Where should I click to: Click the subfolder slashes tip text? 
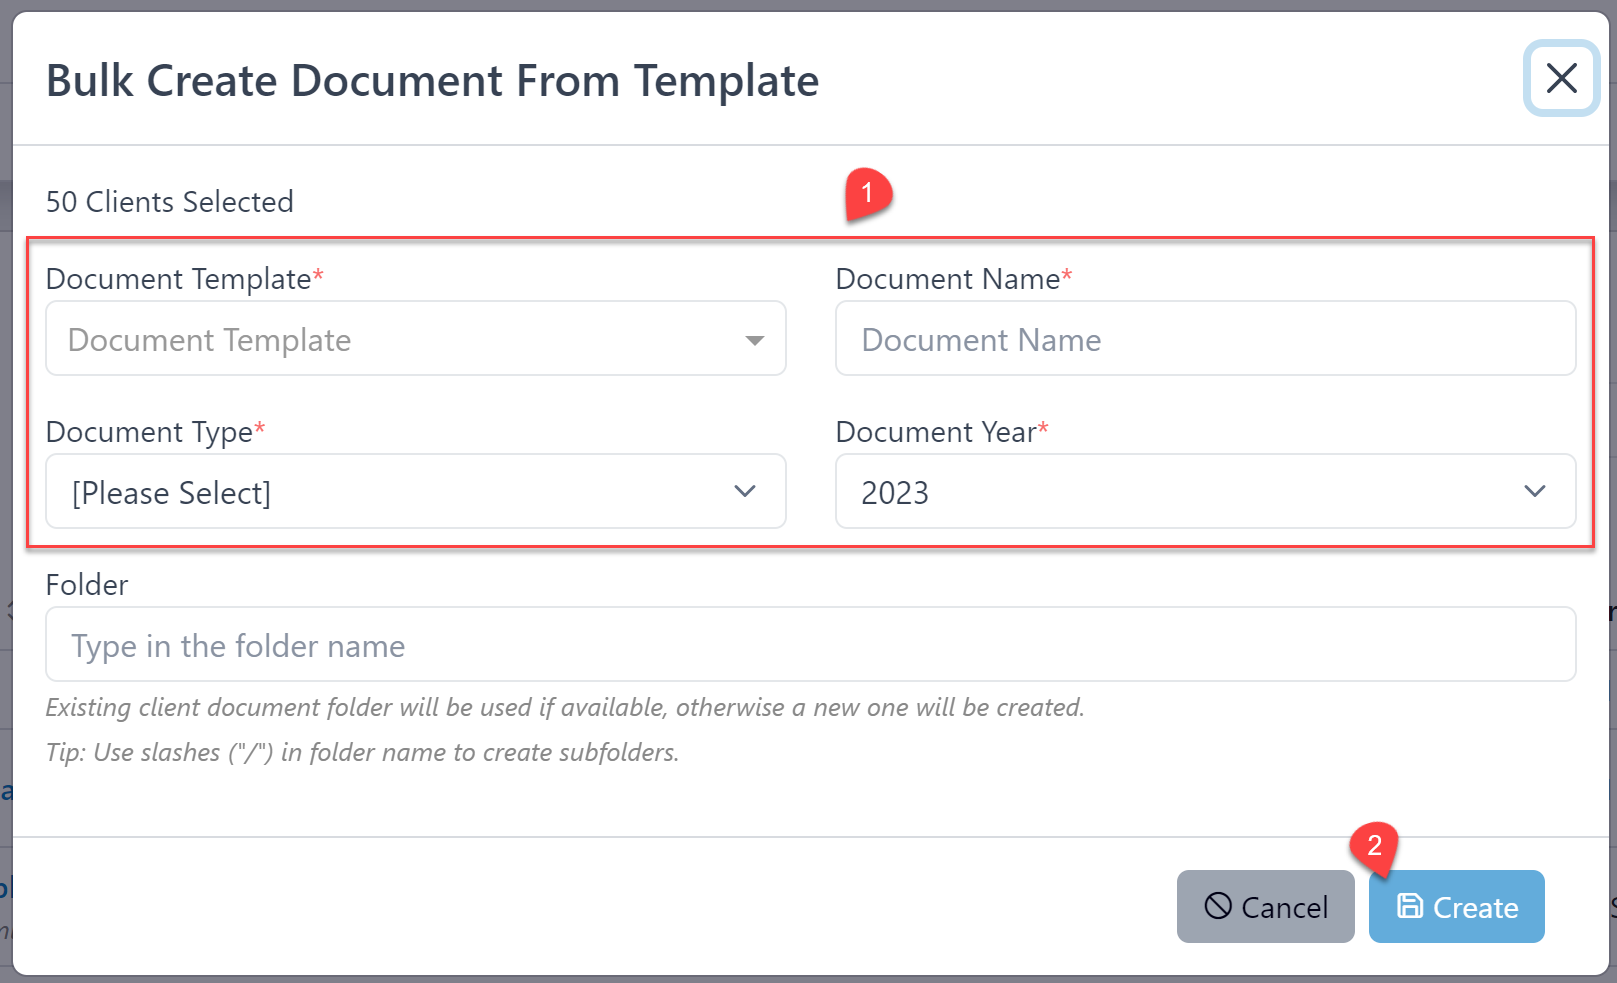pos(361,752)
